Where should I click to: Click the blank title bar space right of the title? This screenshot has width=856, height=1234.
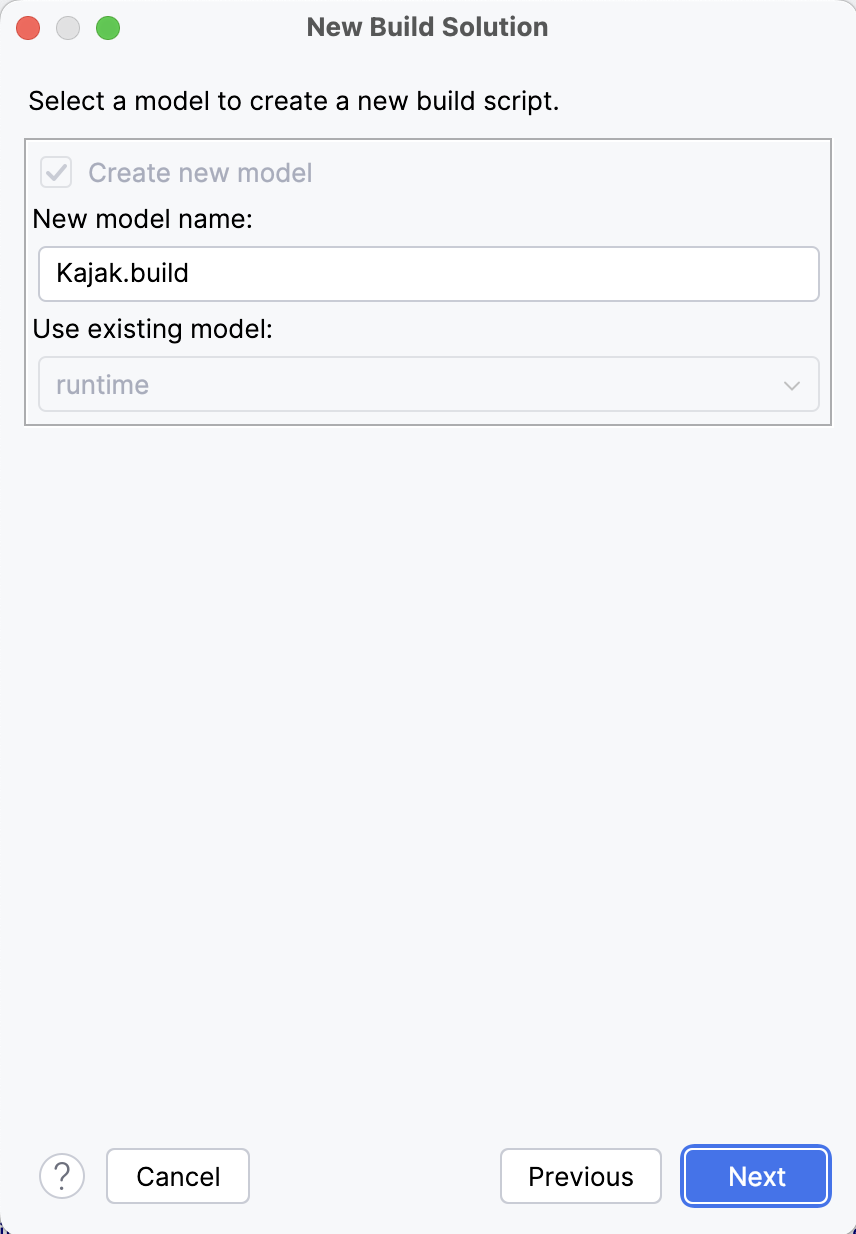tap(700, 27)
